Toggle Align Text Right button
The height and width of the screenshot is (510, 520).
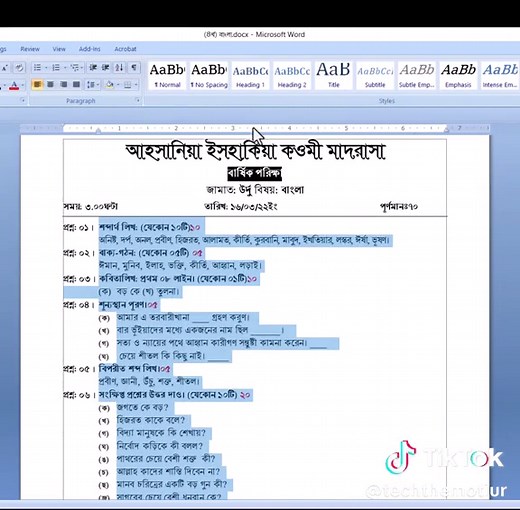click(x=63, y=84)
